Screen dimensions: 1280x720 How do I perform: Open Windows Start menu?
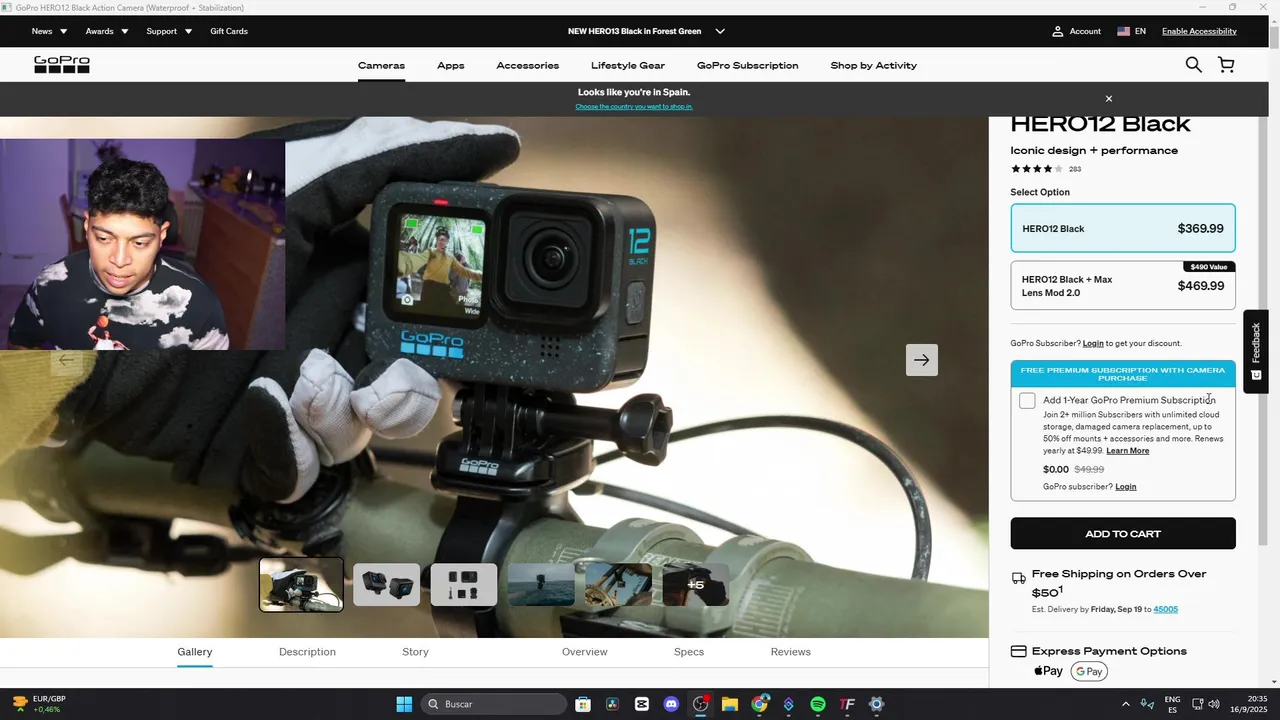point(404,704)
